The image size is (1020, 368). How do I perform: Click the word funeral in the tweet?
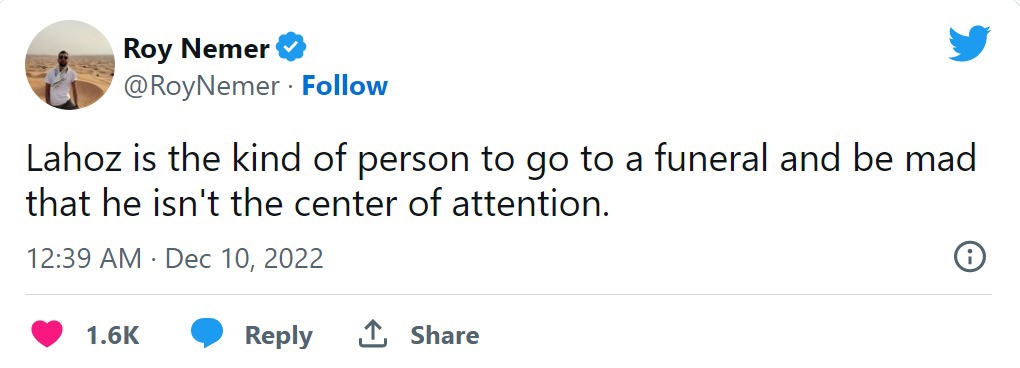711,159
